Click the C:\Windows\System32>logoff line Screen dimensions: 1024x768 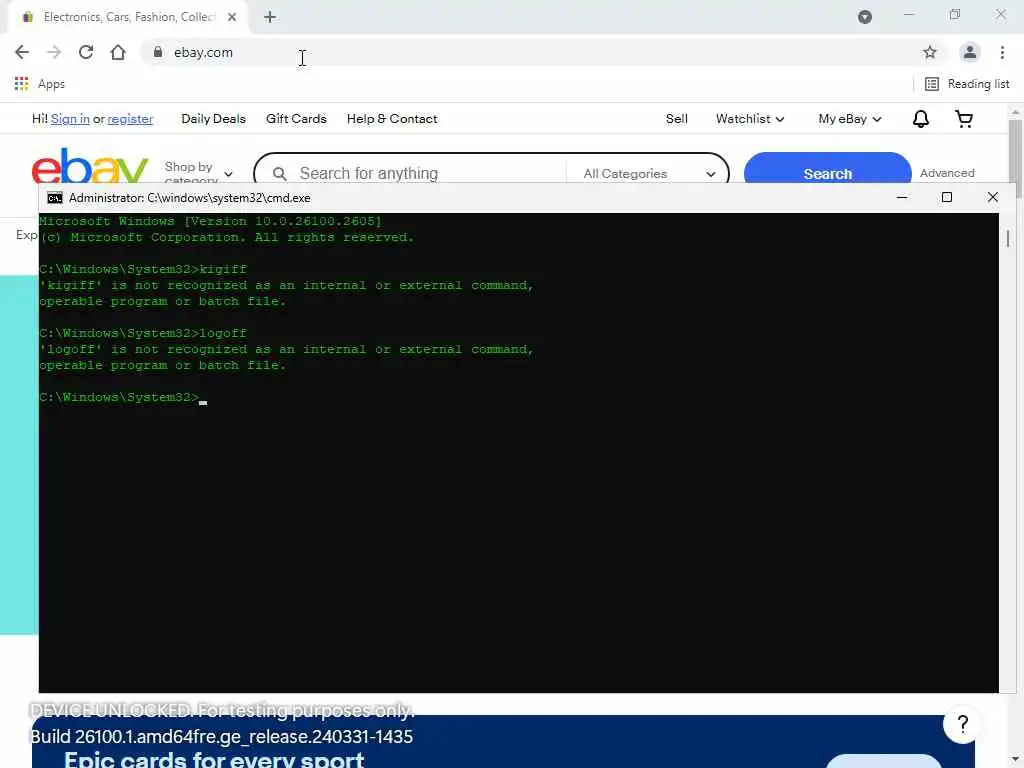143,334
